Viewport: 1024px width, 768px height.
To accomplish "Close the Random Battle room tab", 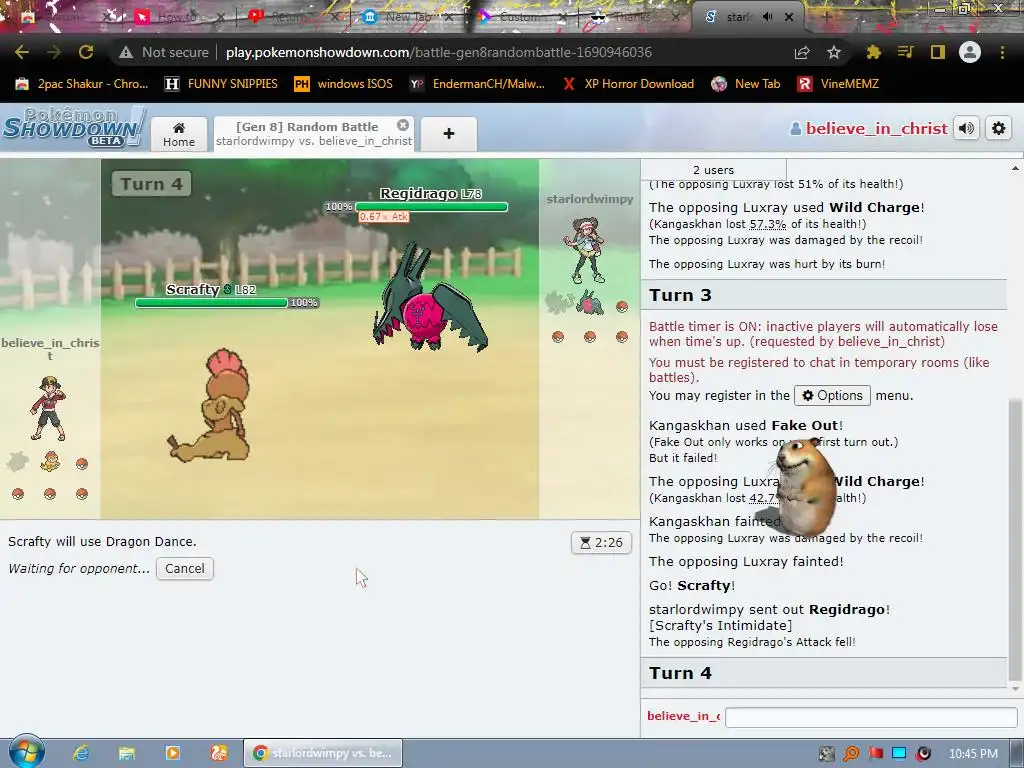I will 403,125.
